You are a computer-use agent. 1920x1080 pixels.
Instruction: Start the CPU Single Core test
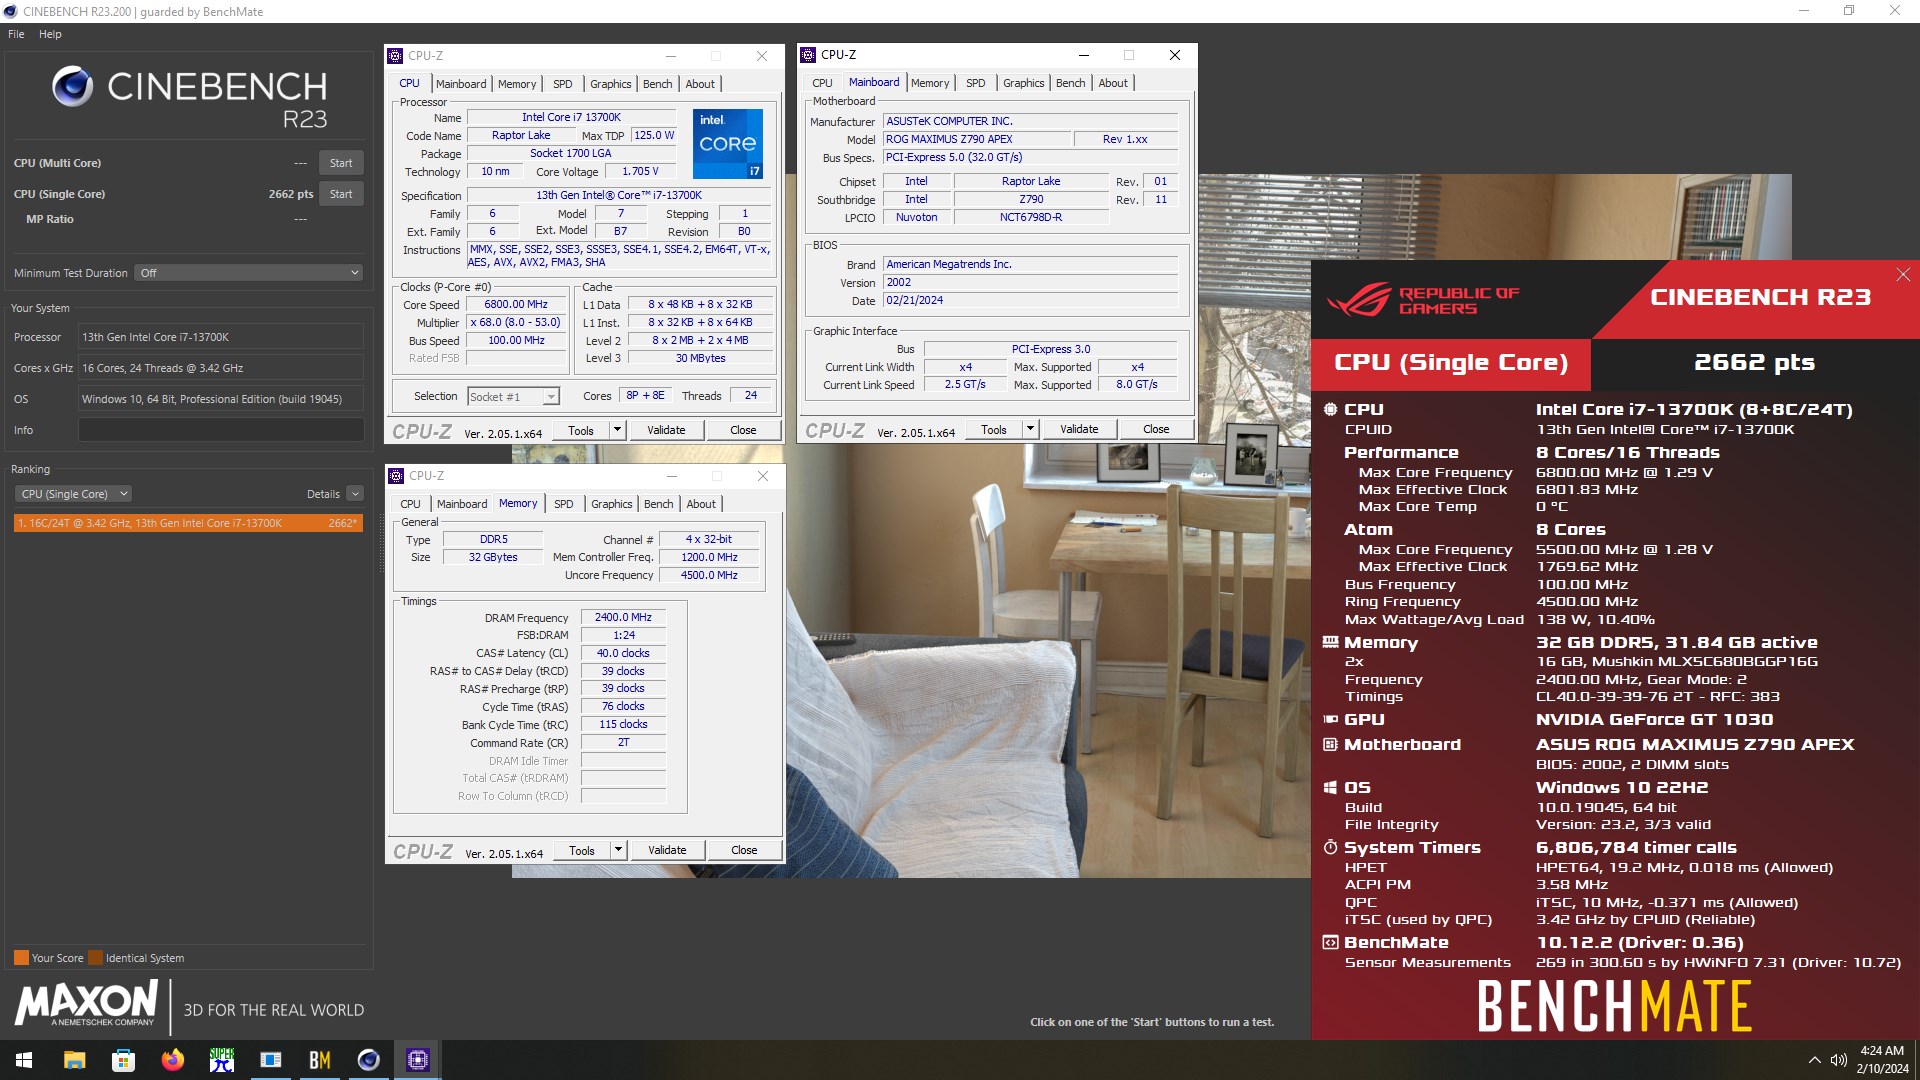point(341,194)
